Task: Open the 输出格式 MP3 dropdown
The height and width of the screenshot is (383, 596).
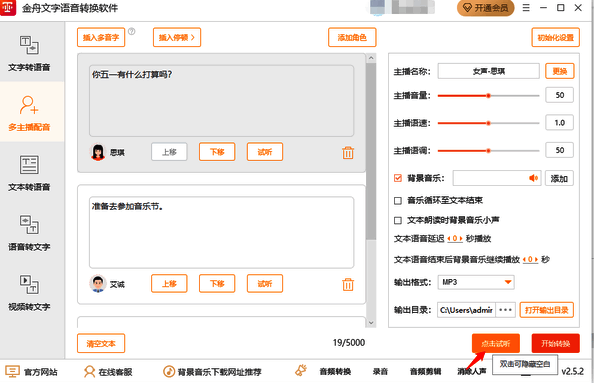Action: [476, 282]
